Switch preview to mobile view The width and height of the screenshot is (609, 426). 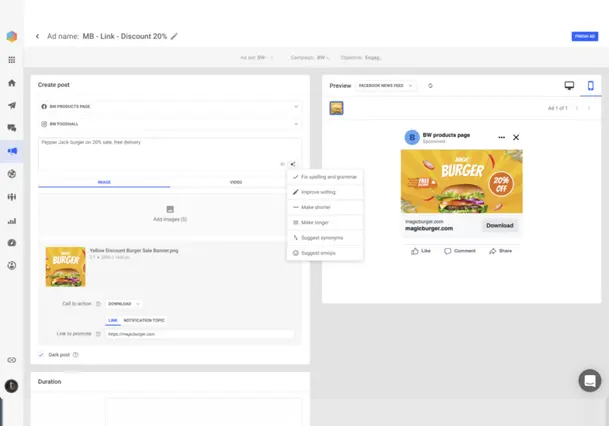tap(590, 85)
